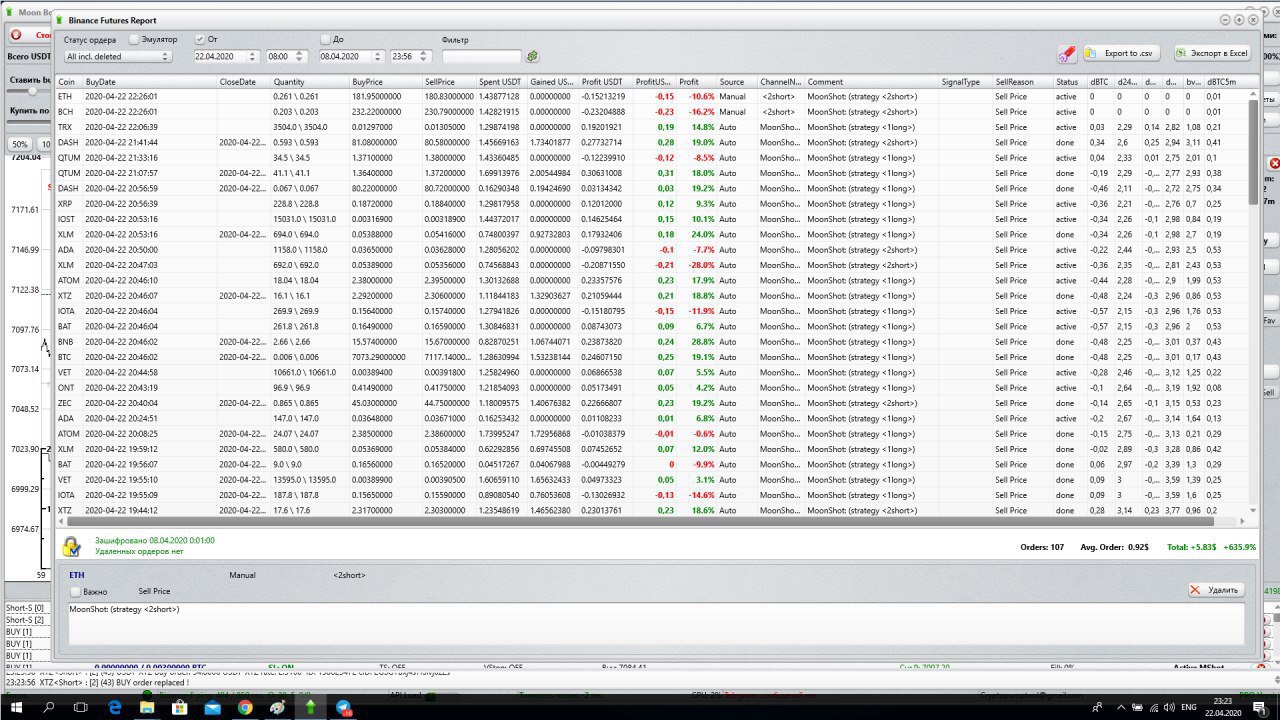1280x720 pixels.
Task: Click the green refresh filter icon
Action: point(533,57)
